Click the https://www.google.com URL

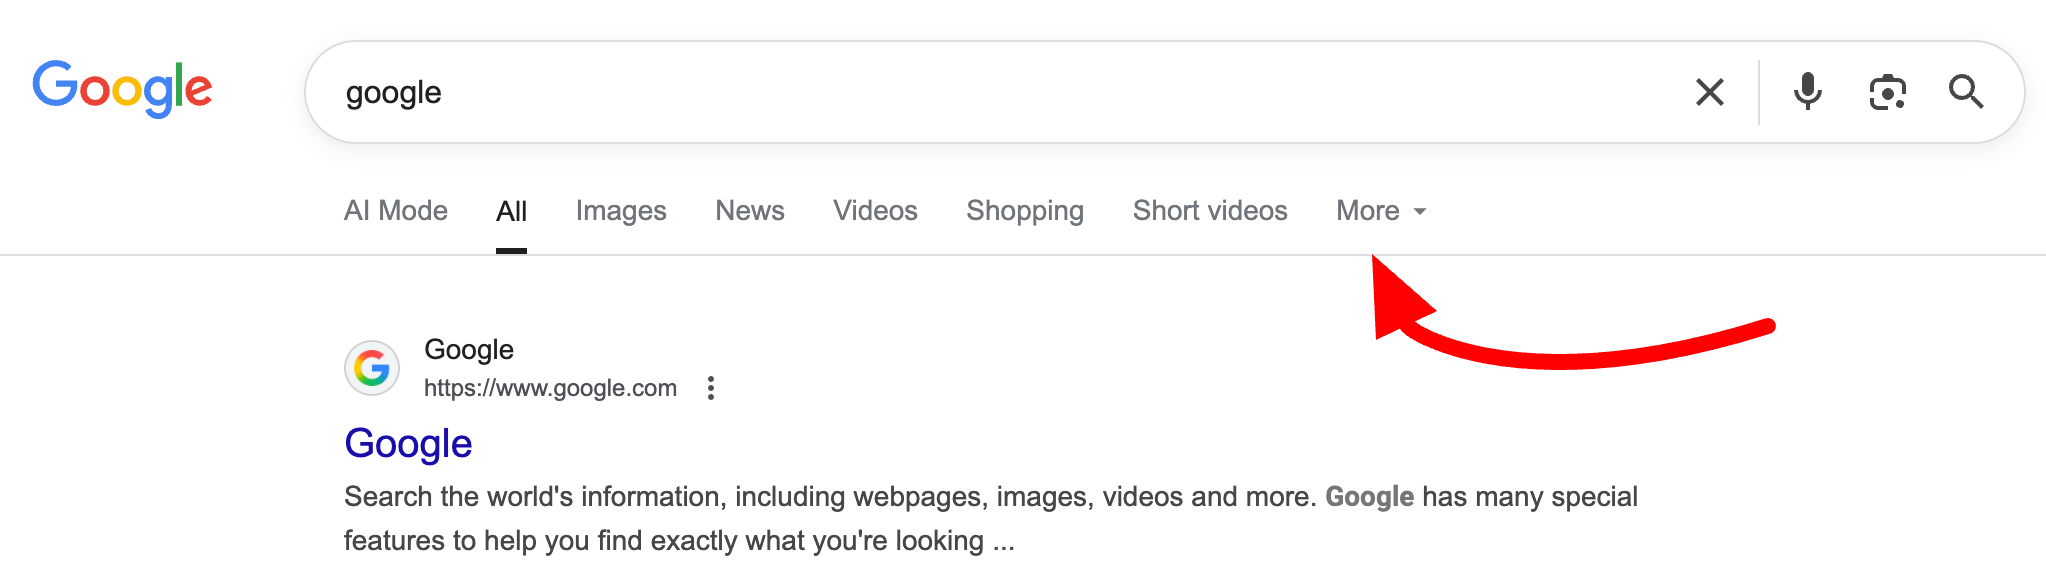550,388
